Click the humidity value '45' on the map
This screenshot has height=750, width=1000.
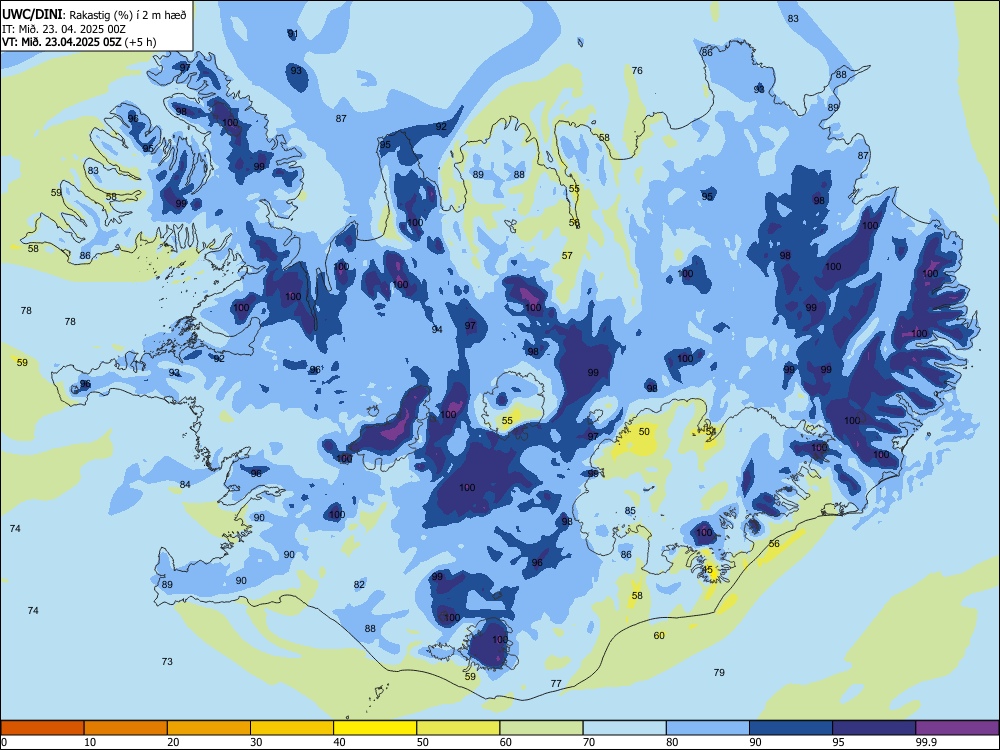coord(707,570)
